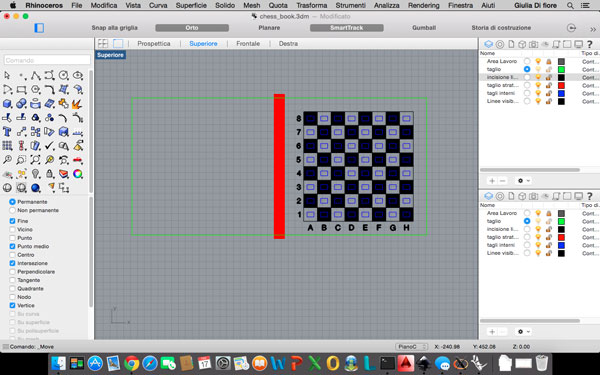Open the Superficie menu
Image resolution: width=600 pixels, height=375 pixels.
191,5
